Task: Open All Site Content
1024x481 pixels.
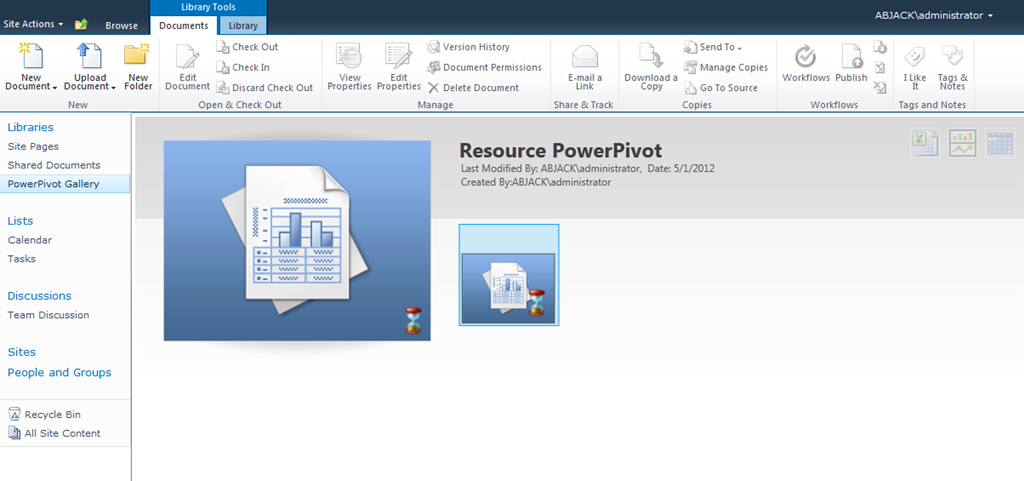Action: tap(54, 433)
